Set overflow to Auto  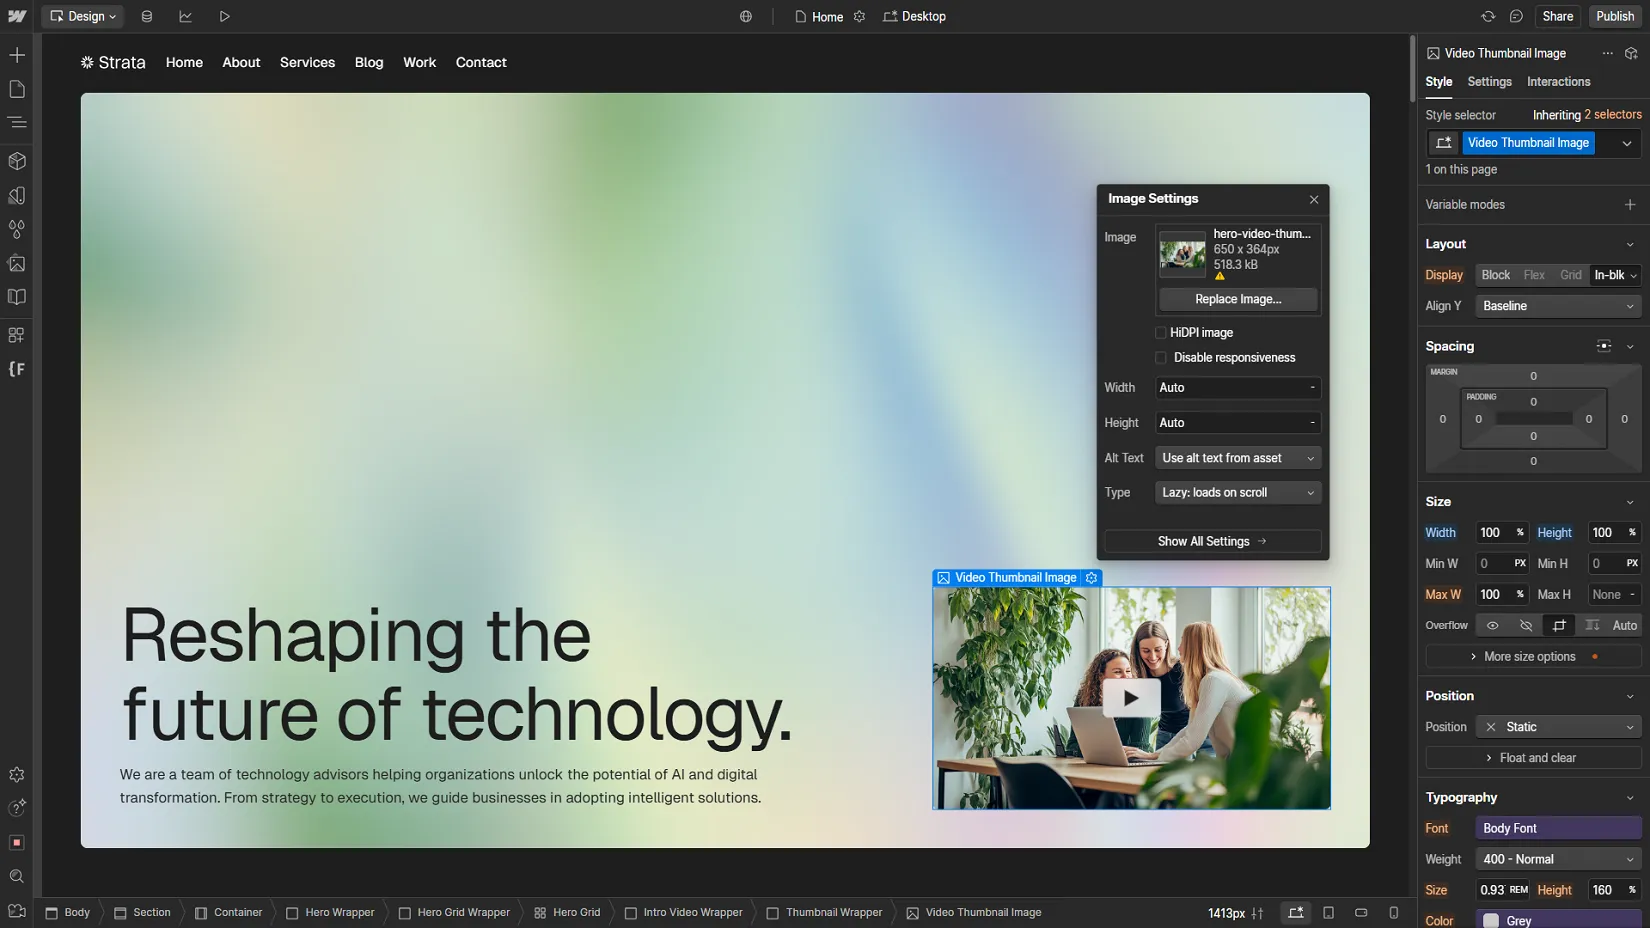click(1625, 625)
